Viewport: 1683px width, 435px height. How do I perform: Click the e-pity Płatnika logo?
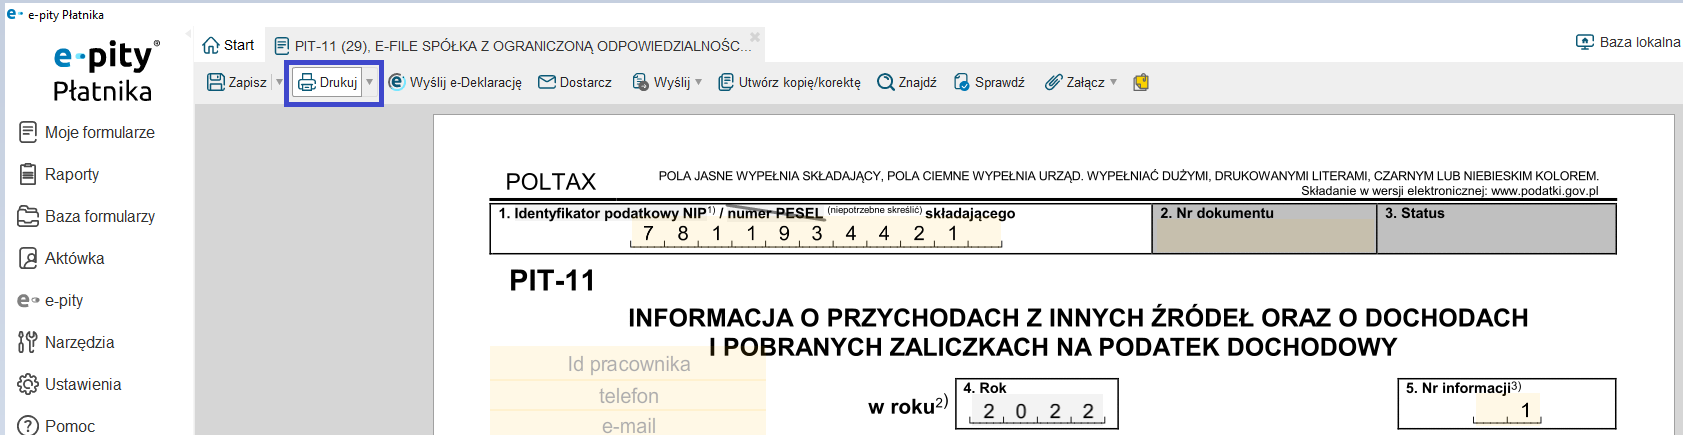(104, 72)
